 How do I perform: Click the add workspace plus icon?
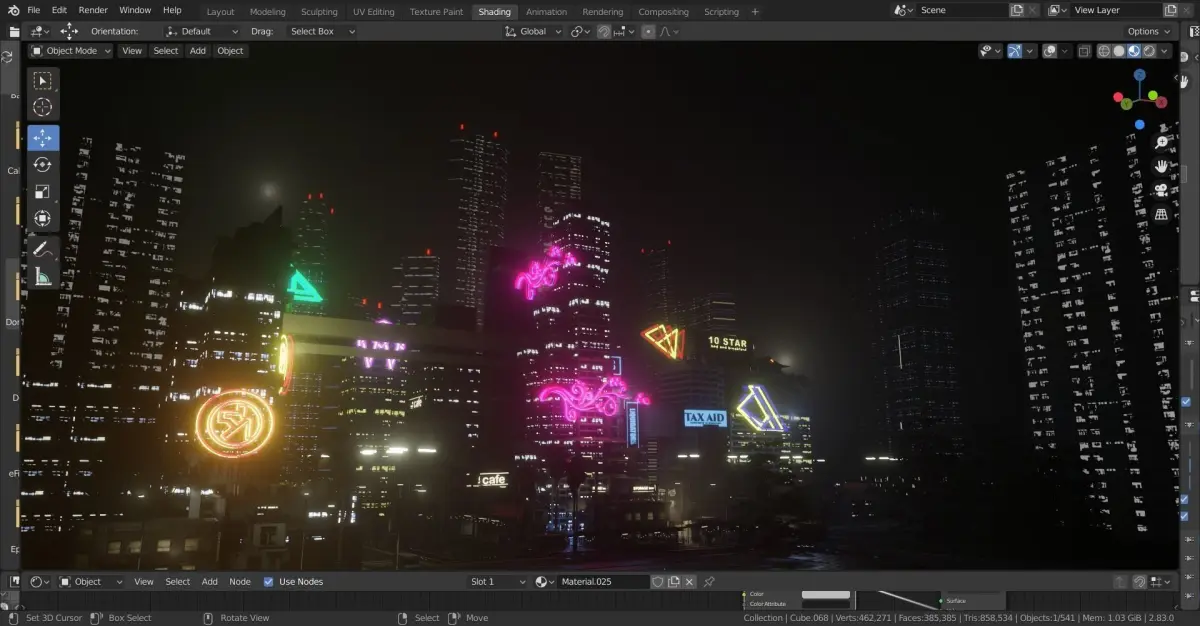click(x=755, y=11)
